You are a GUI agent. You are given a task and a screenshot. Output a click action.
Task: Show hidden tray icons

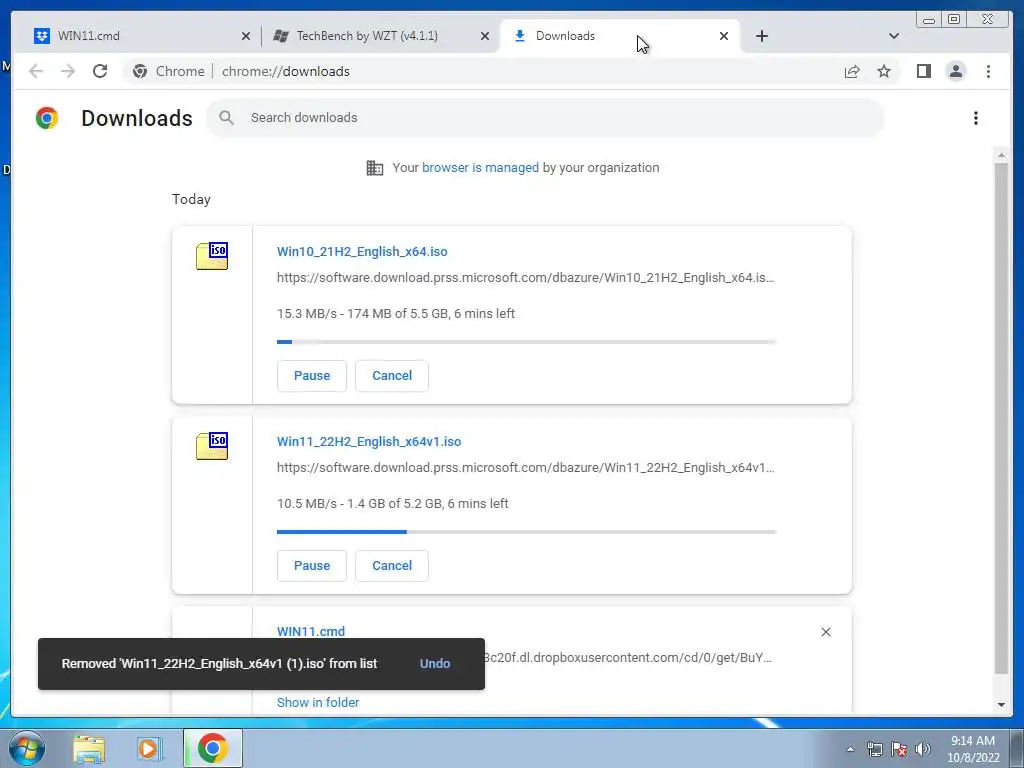coord(850,749)
